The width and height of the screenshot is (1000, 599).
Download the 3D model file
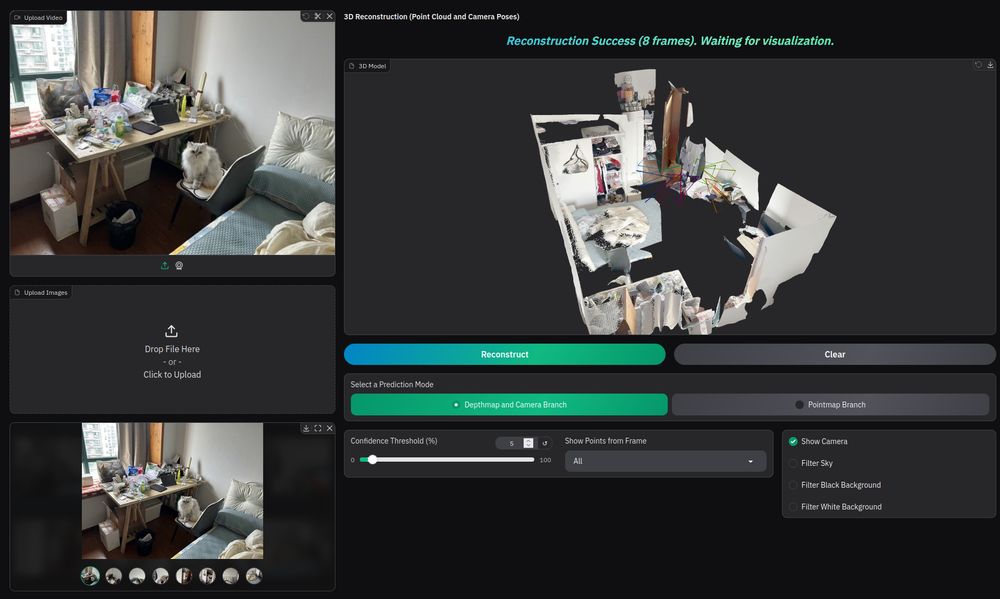990,65
